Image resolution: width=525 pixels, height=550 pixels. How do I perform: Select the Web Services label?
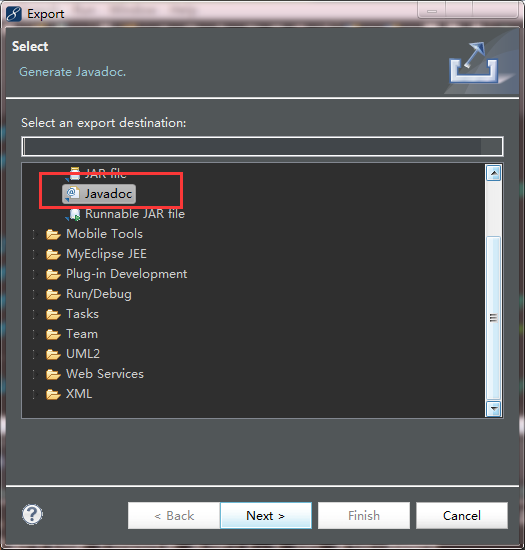105,374
